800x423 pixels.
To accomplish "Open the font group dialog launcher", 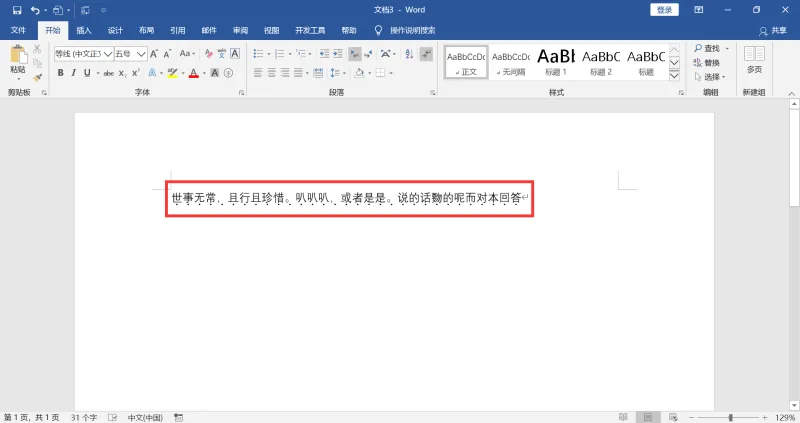I will (241, 92).
